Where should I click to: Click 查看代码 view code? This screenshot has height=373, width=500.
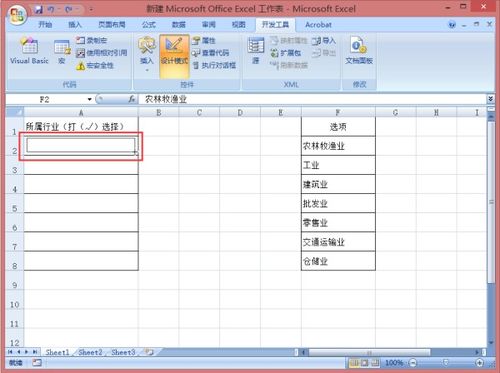pyautogui.click(x=210, y=53)
